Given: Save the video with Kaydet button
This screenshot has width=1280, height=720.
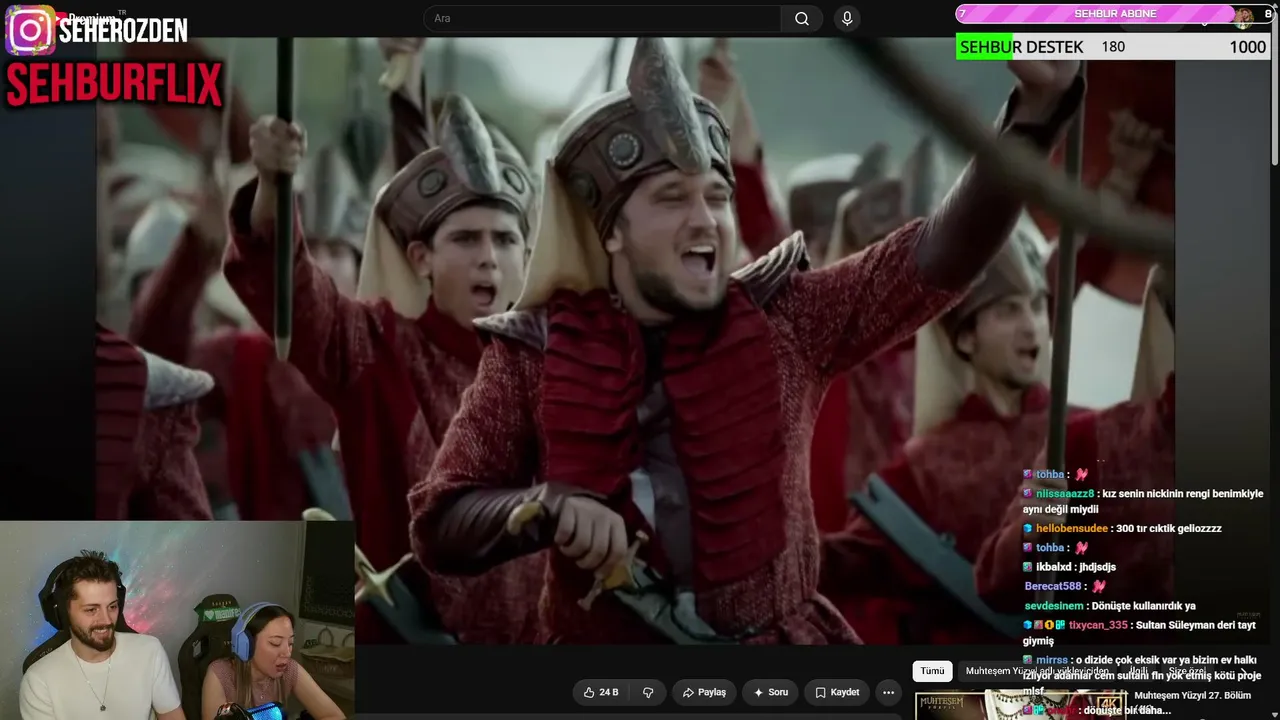Looking at the screenshot, I should pos(837,692).
